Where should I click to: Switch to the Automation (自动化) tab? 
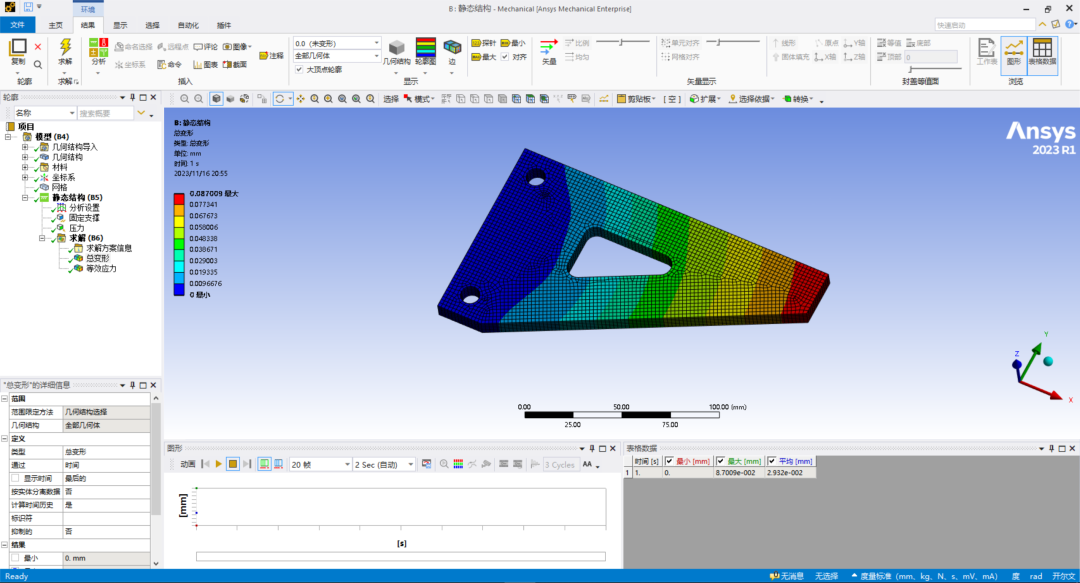point(188,25)
